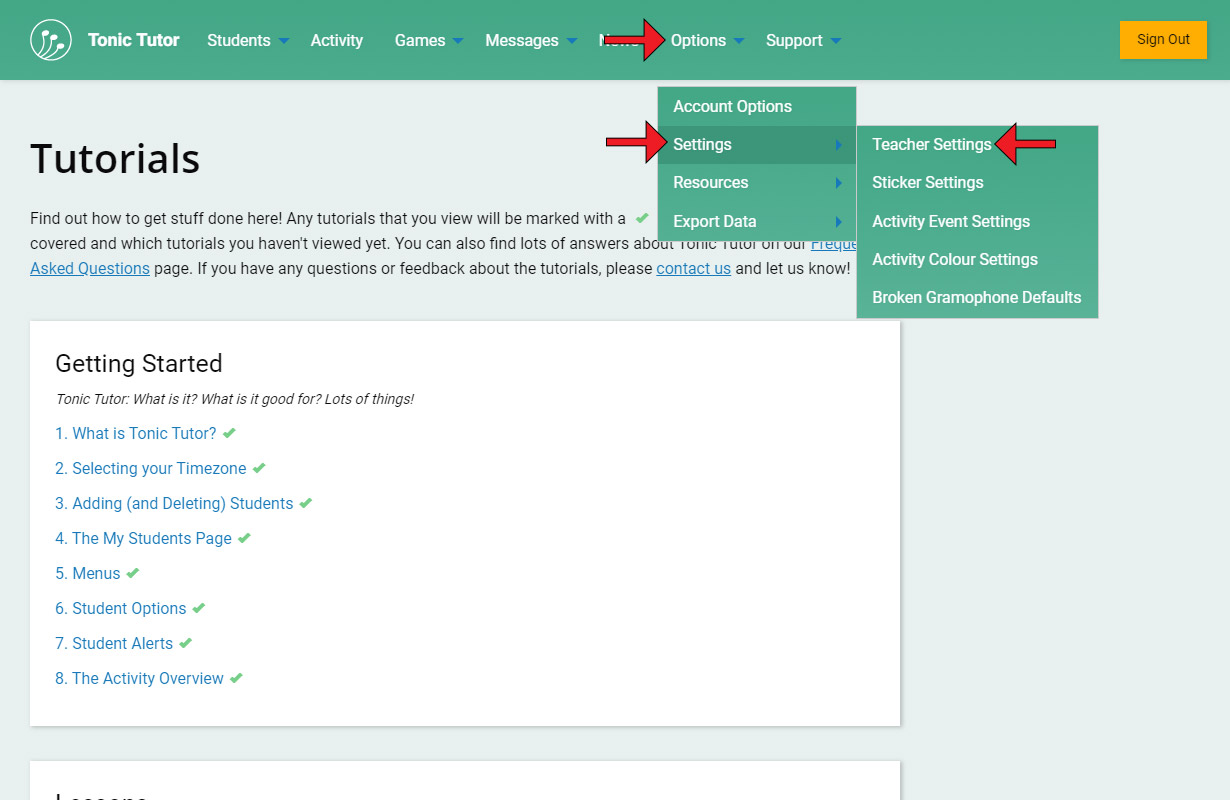1230x800 pixels.
Task: Click the submenu arrow beside Settings
Action: (838, 145)
